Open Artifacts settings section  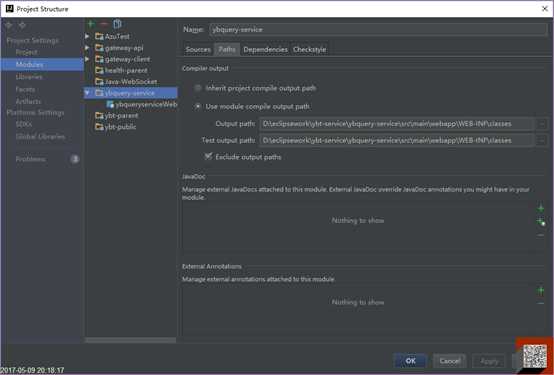coord(28,101)
